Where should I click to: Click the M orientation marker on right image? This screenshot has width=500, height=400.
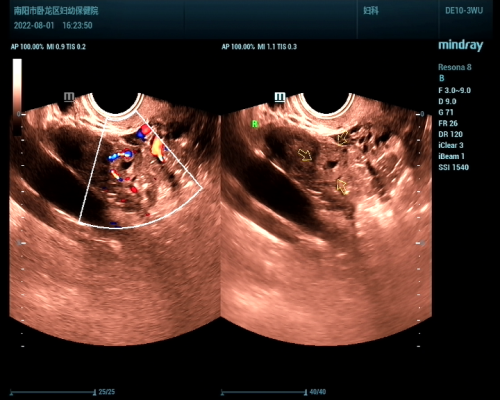[x=280, y=97]
